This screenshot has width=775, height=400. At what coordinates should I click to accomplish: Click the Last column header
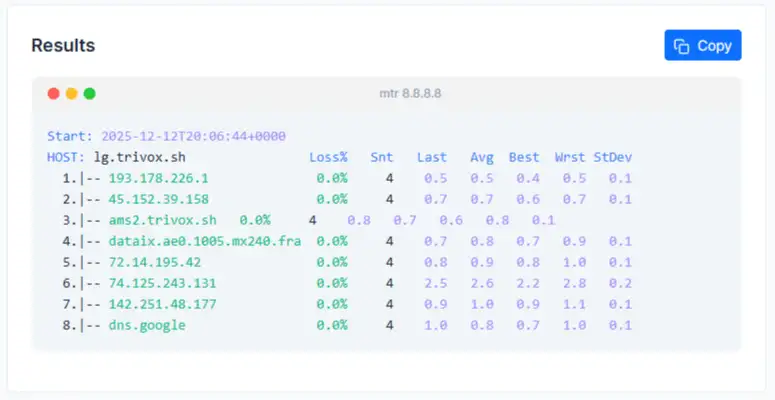coord(431,157)
